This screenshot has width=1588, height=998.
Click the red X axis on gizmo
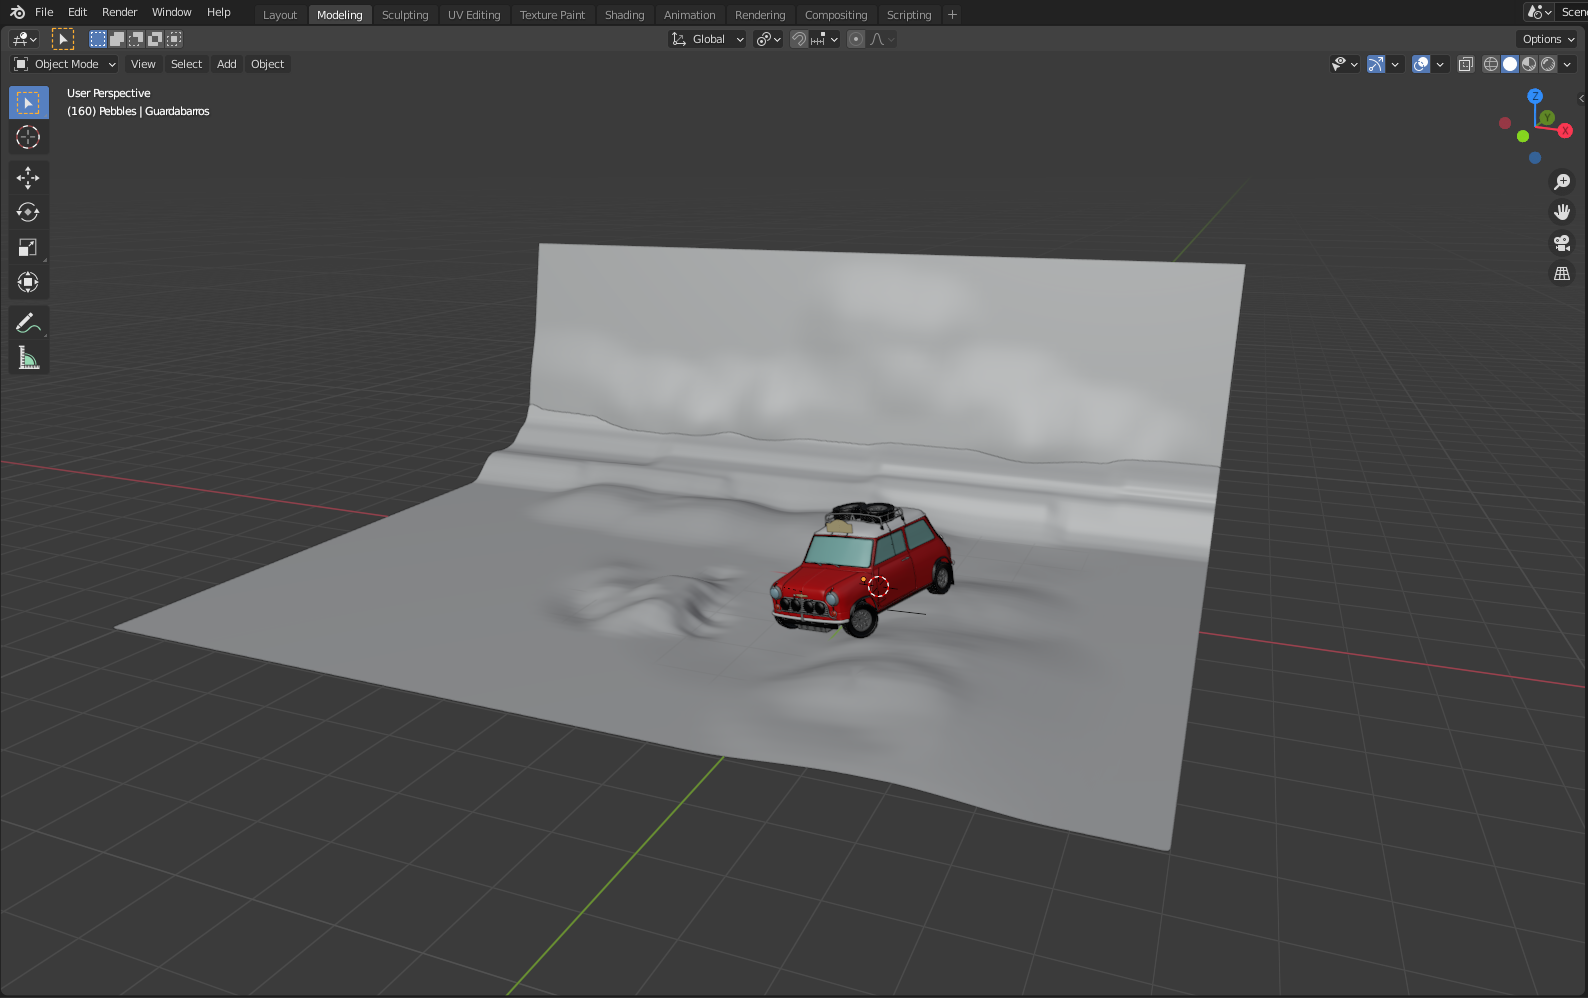click(1565, 131)
